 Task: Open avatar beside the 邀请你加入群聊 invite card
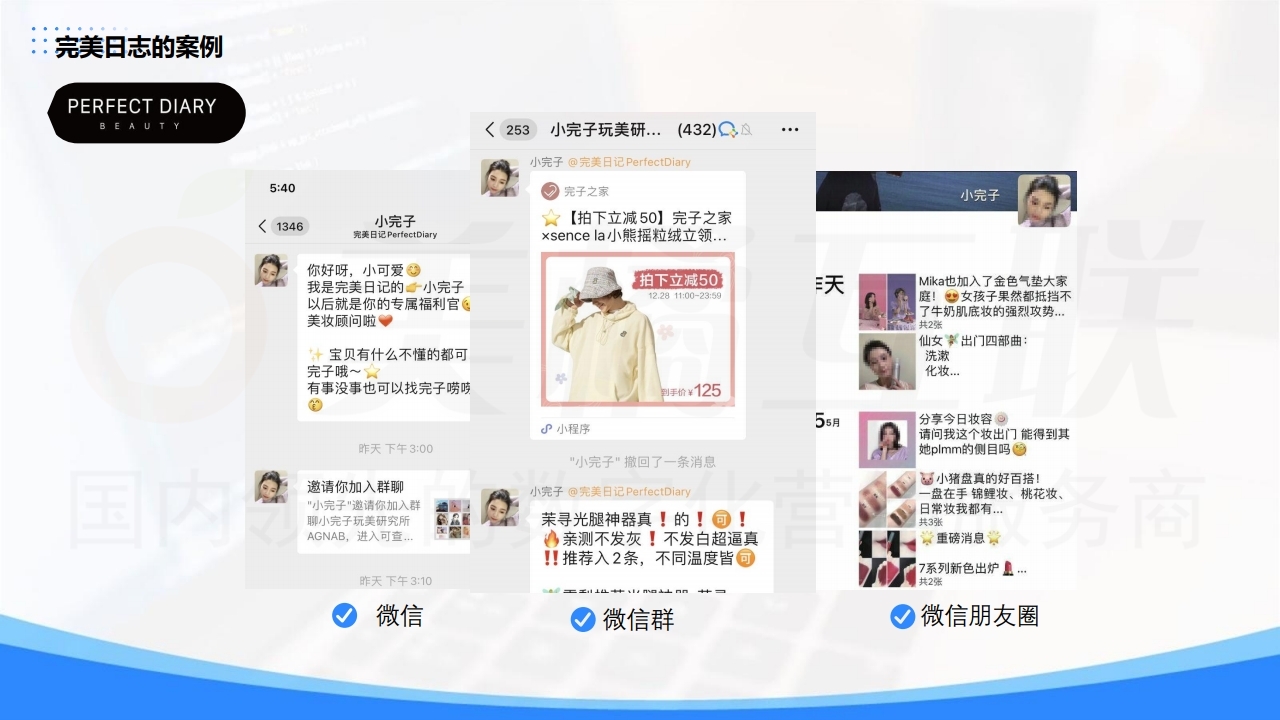(270, 486)
